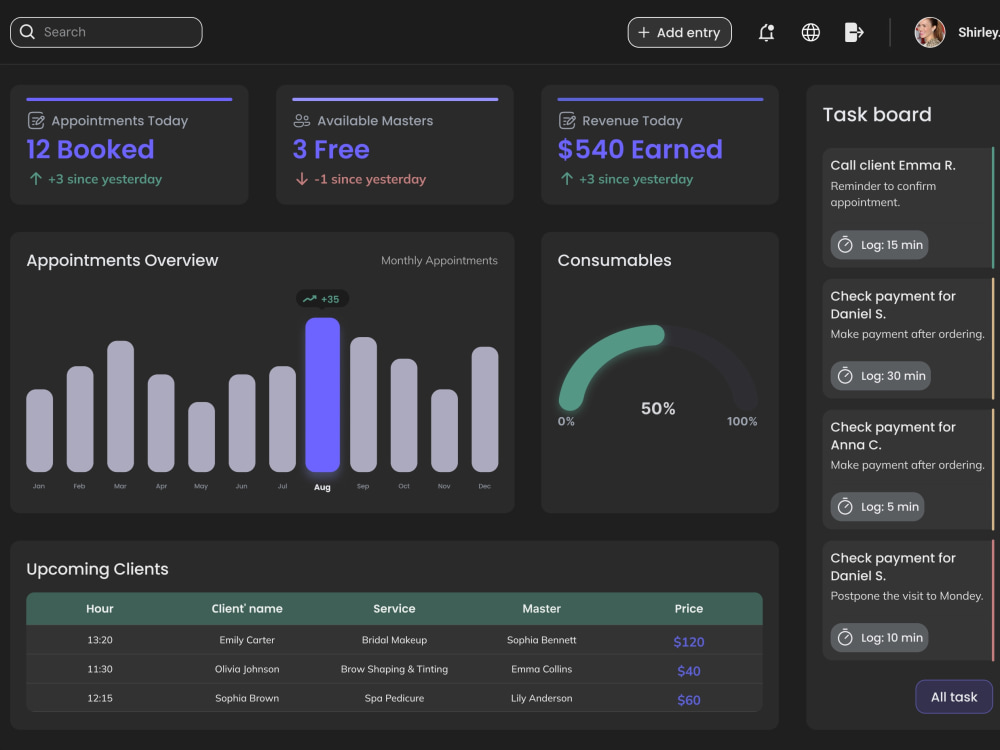
Task: Sort by the Master column header
Action: (541, 608)
